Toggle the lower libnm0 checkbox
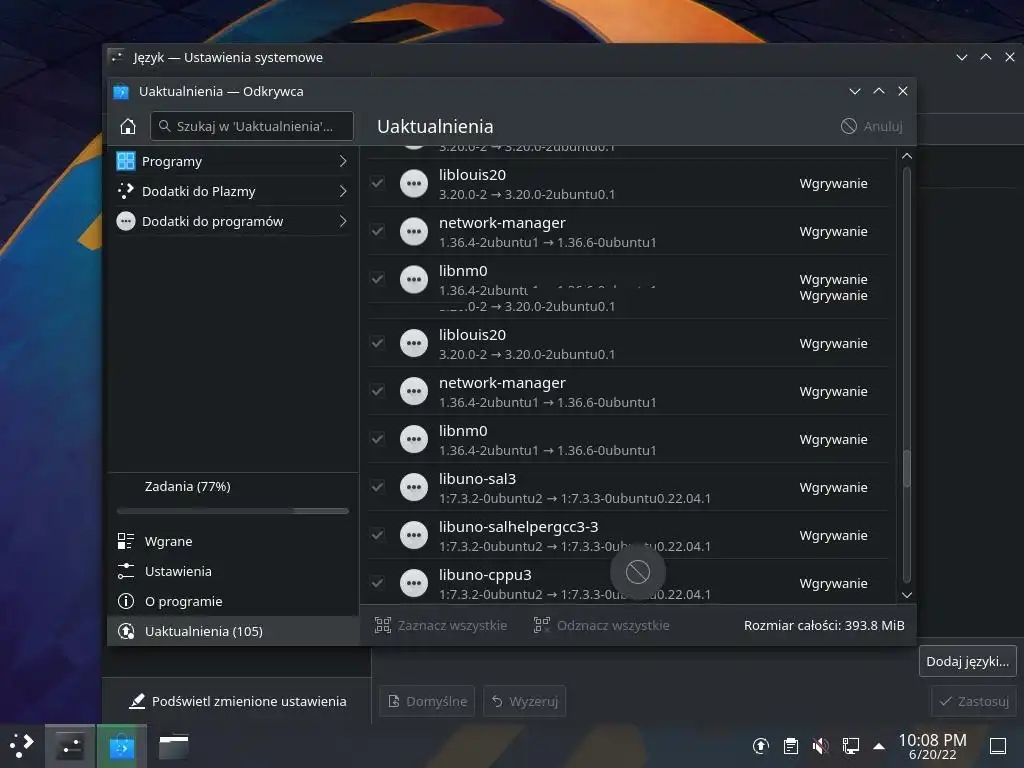The image size is (1024, 768). tap(377, 439)
